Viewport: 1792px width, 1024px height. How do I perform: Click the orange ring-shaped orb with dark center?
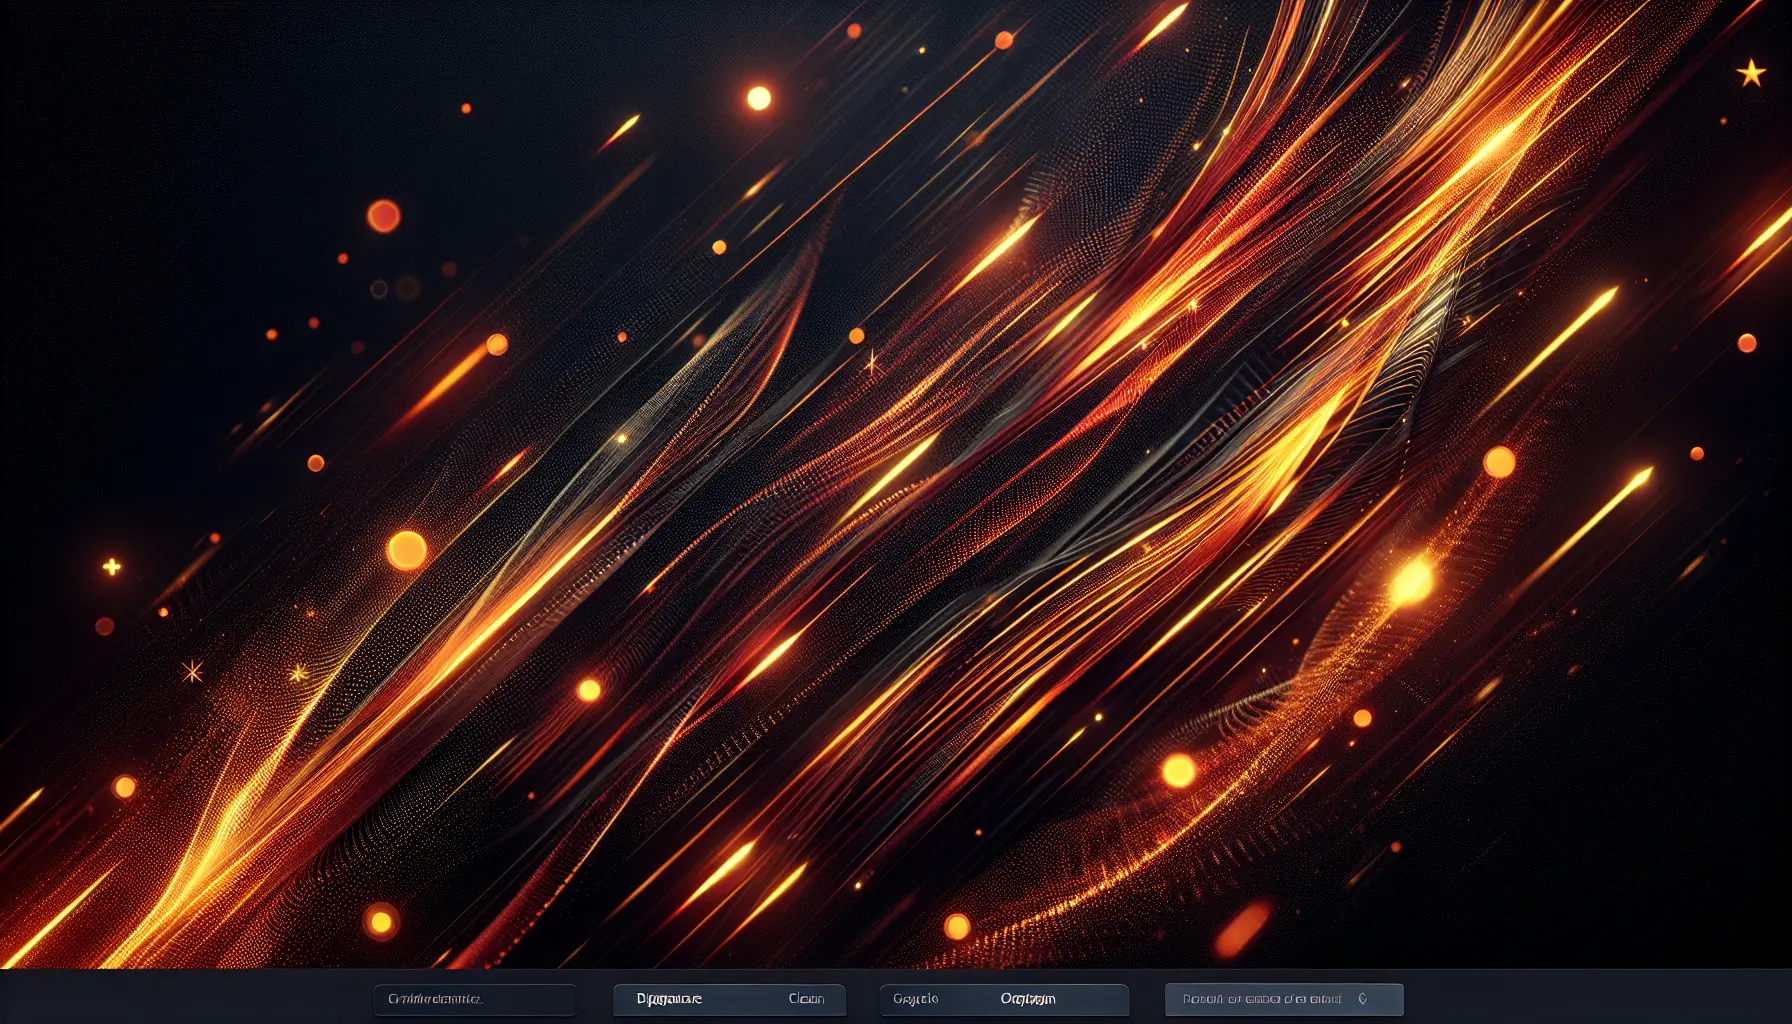click(x=383, y=216)
